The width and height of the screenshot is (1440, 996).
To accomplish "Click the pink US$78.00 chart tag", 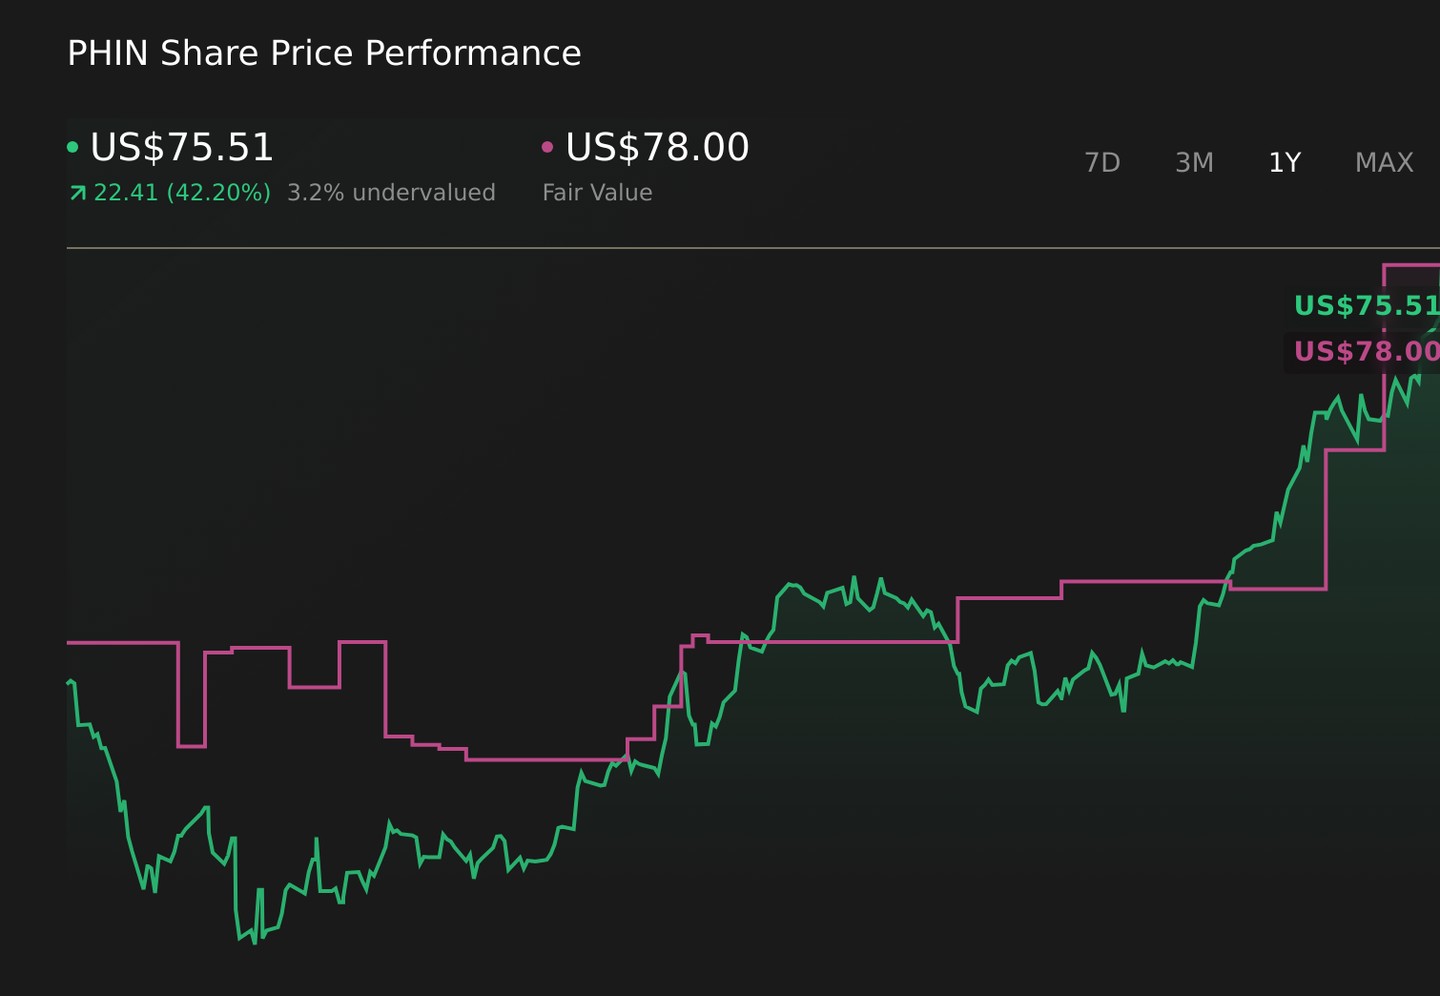I will (1366, 351).
